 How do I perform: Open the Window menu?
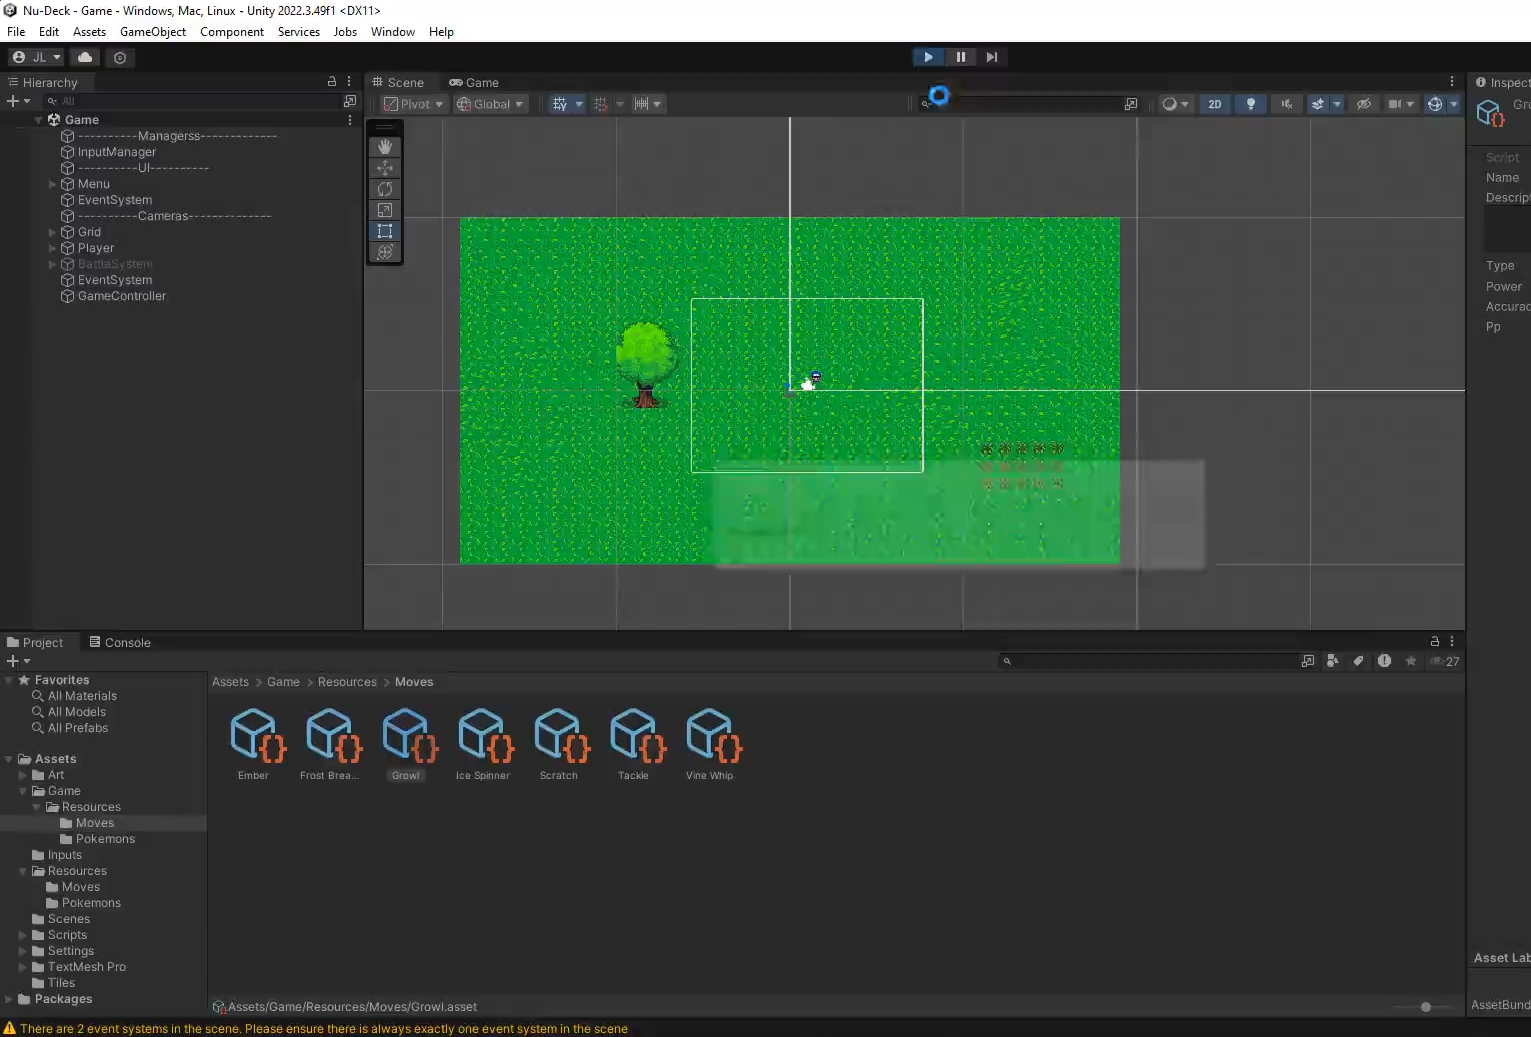(393, 32)
